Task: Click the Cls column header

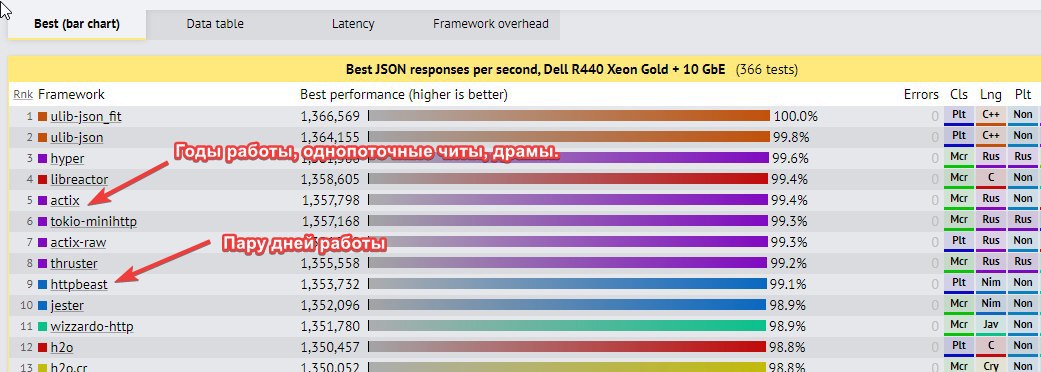Action: click(x=959, y=95)
